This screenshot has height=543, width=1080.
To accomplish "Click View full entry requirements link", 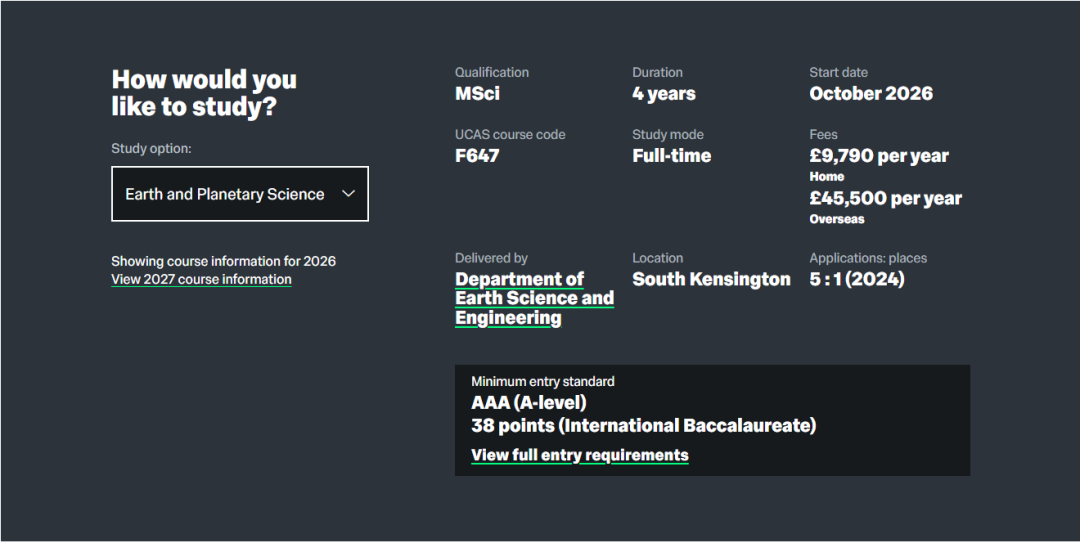I will coord(579,455).
